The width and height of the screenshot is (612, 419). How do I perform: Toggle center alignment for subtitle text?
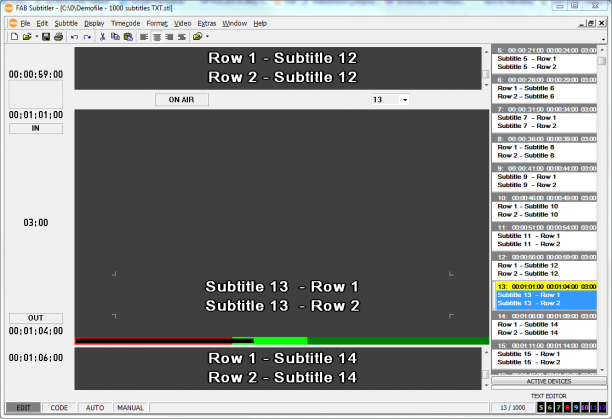point(157,37)
